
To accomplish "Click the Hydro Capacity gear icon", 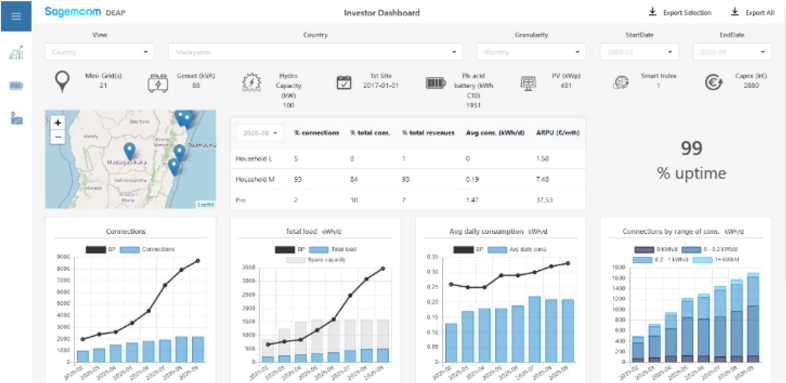I will pyautogui.click(x=252, y=83).
